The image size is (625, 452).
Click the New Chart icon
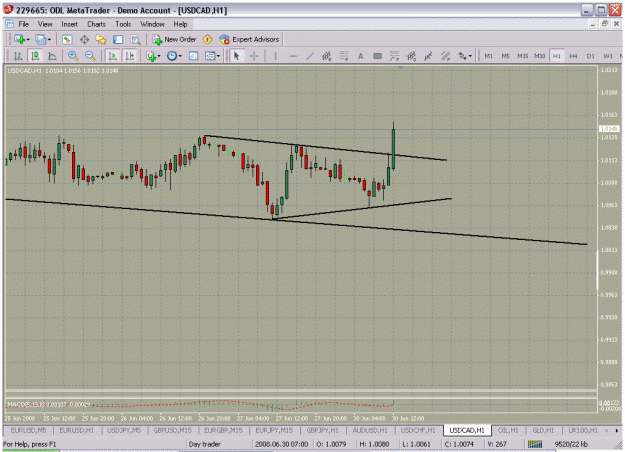click(19, 39)
